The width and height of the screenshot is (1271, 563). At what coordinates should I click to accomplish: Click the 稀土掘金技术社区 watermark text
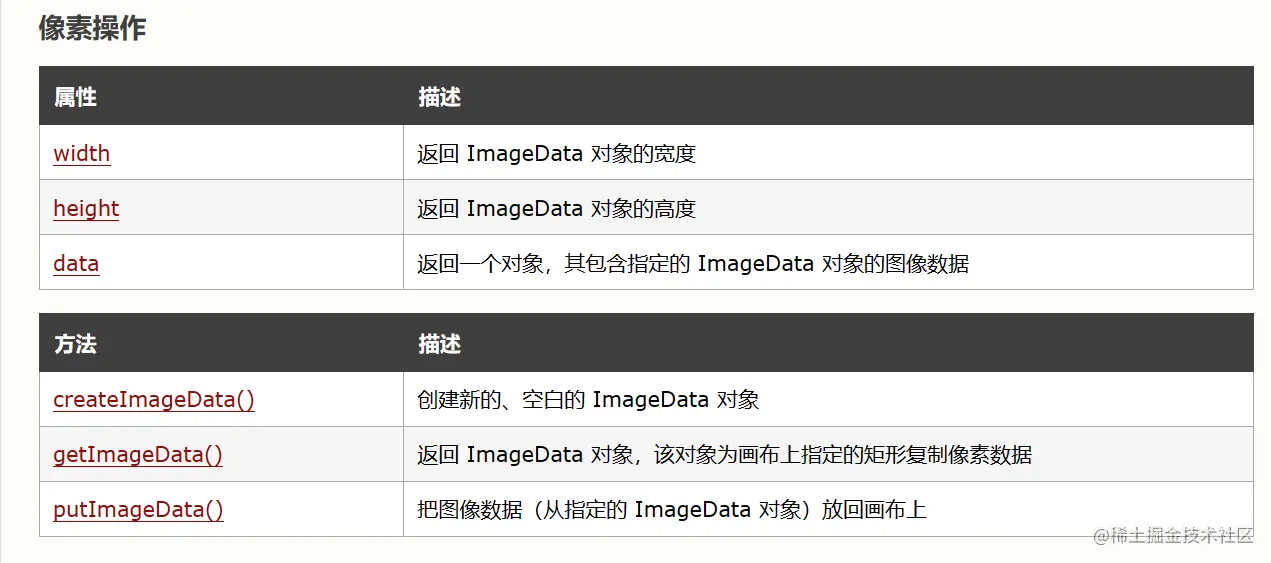[x=1183, y=536]
